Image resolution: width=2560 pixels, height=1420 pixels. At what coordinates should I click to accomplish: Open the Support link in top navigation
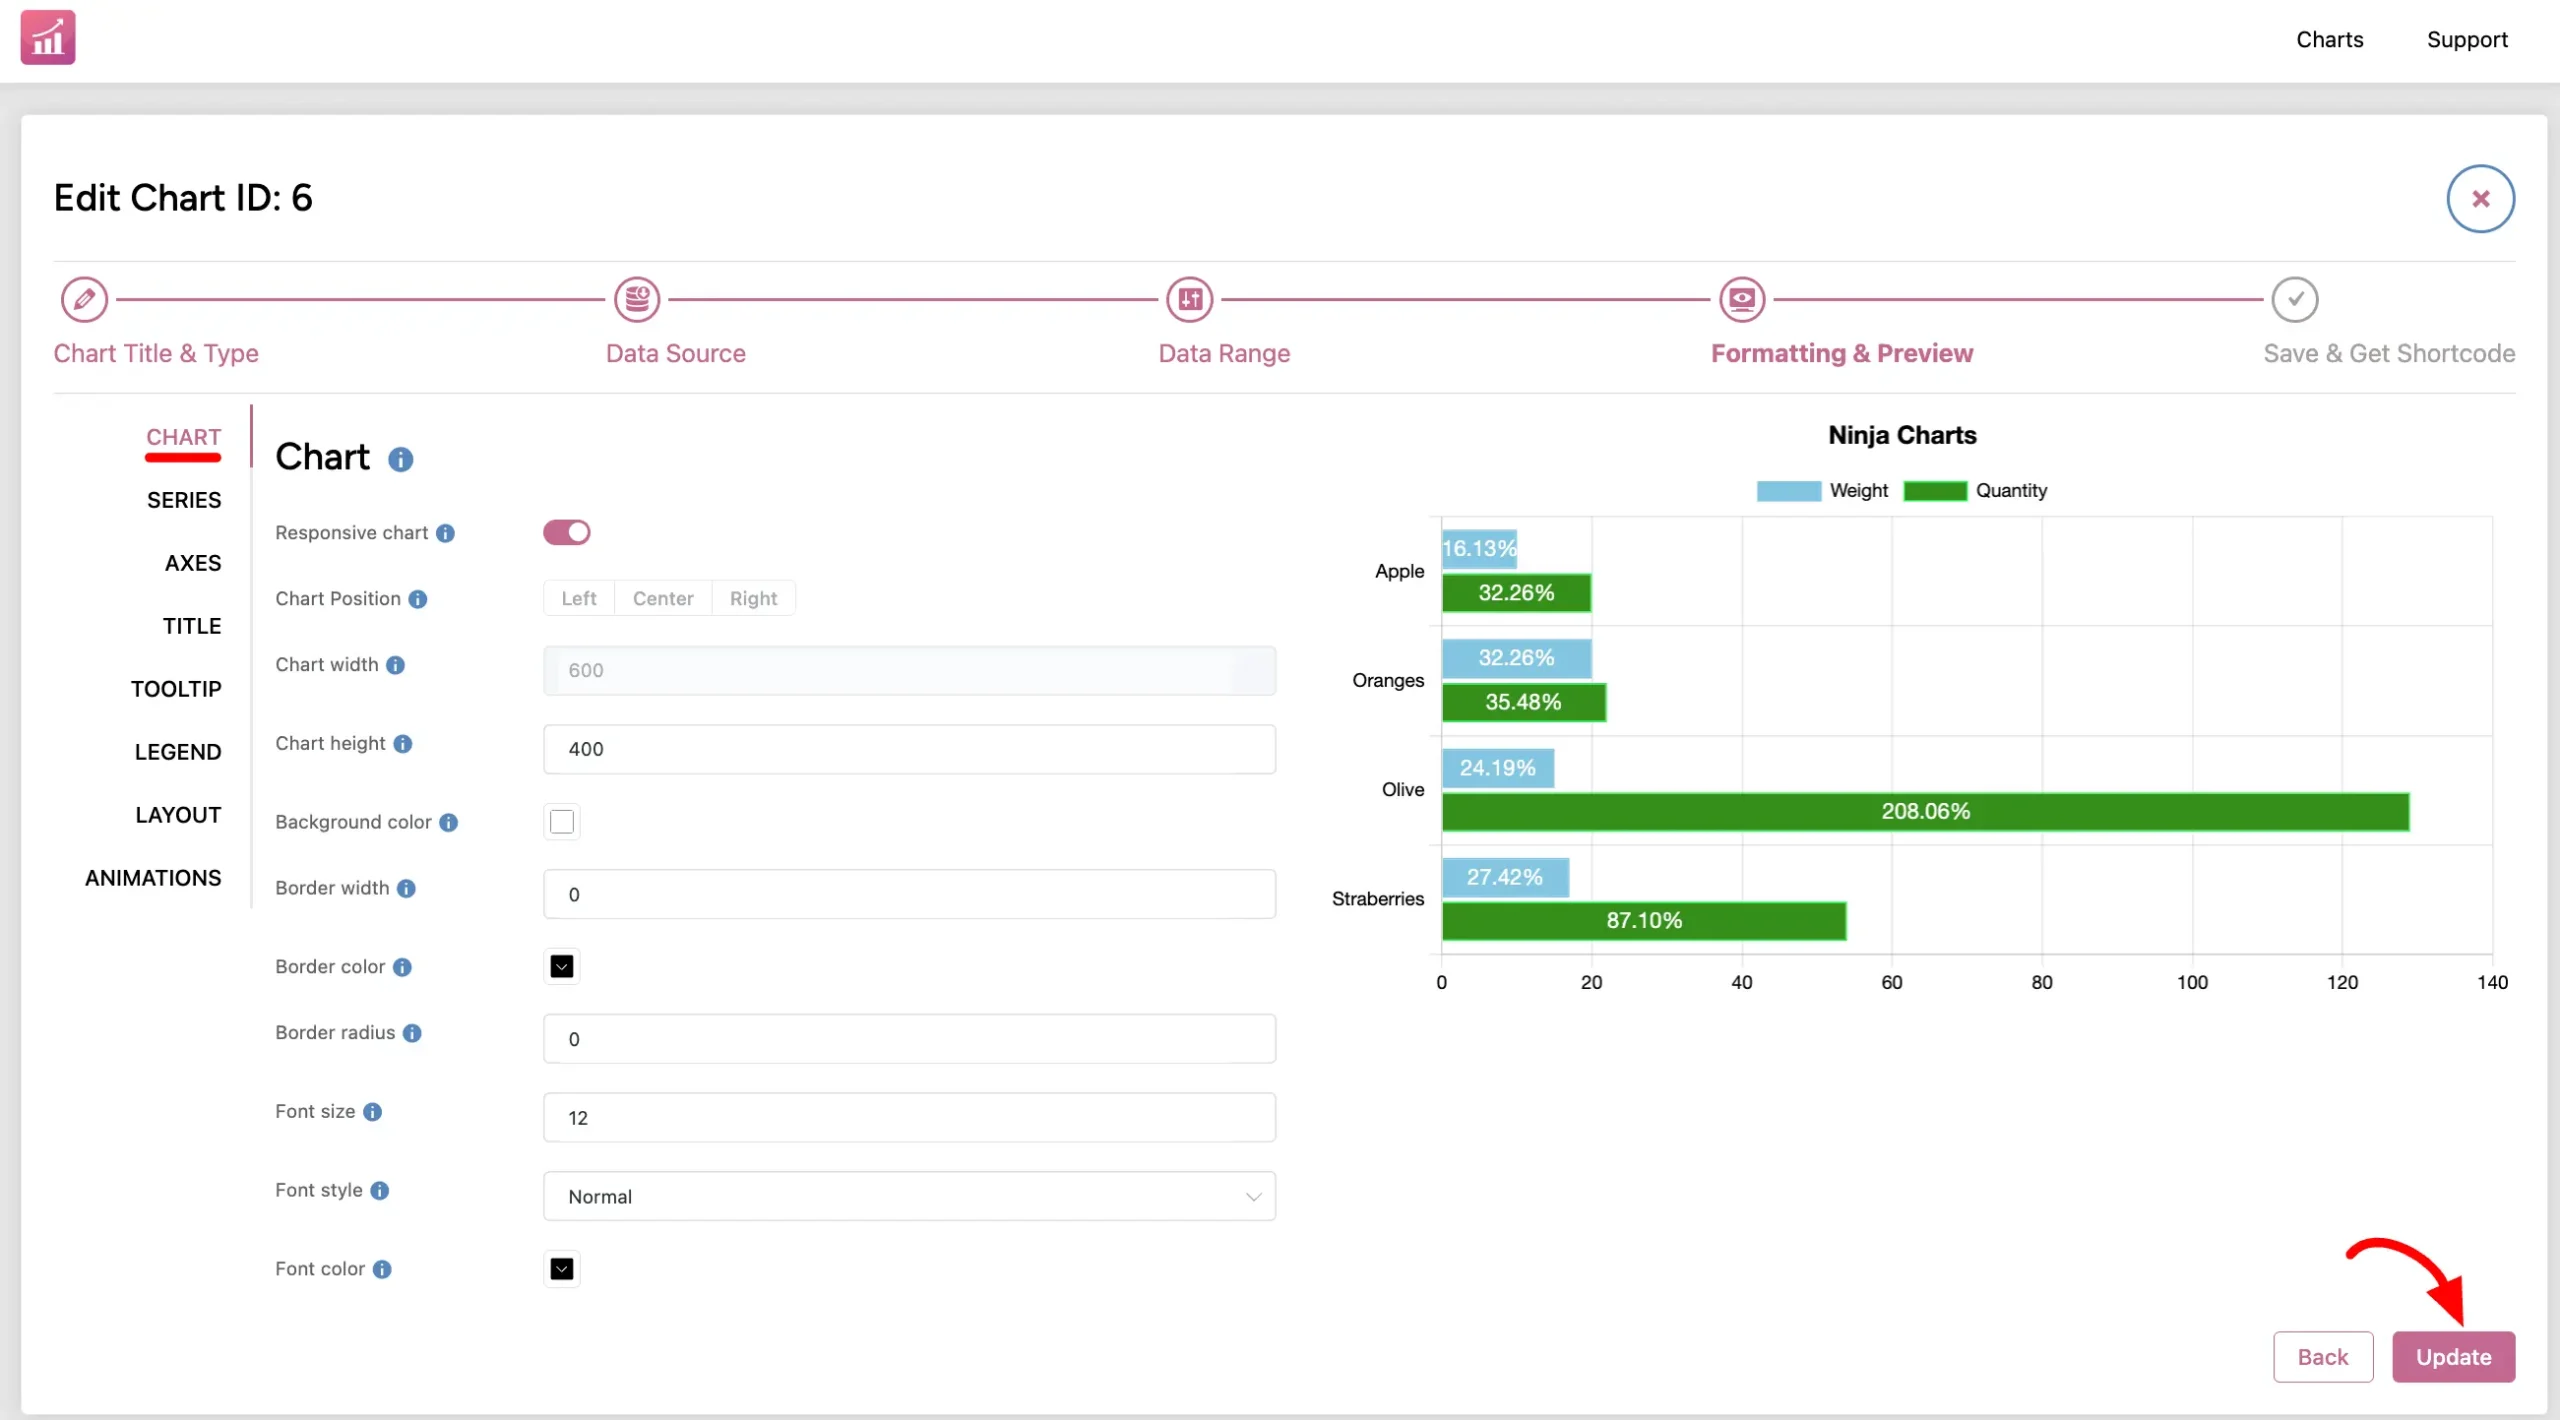click(2467, 40)
